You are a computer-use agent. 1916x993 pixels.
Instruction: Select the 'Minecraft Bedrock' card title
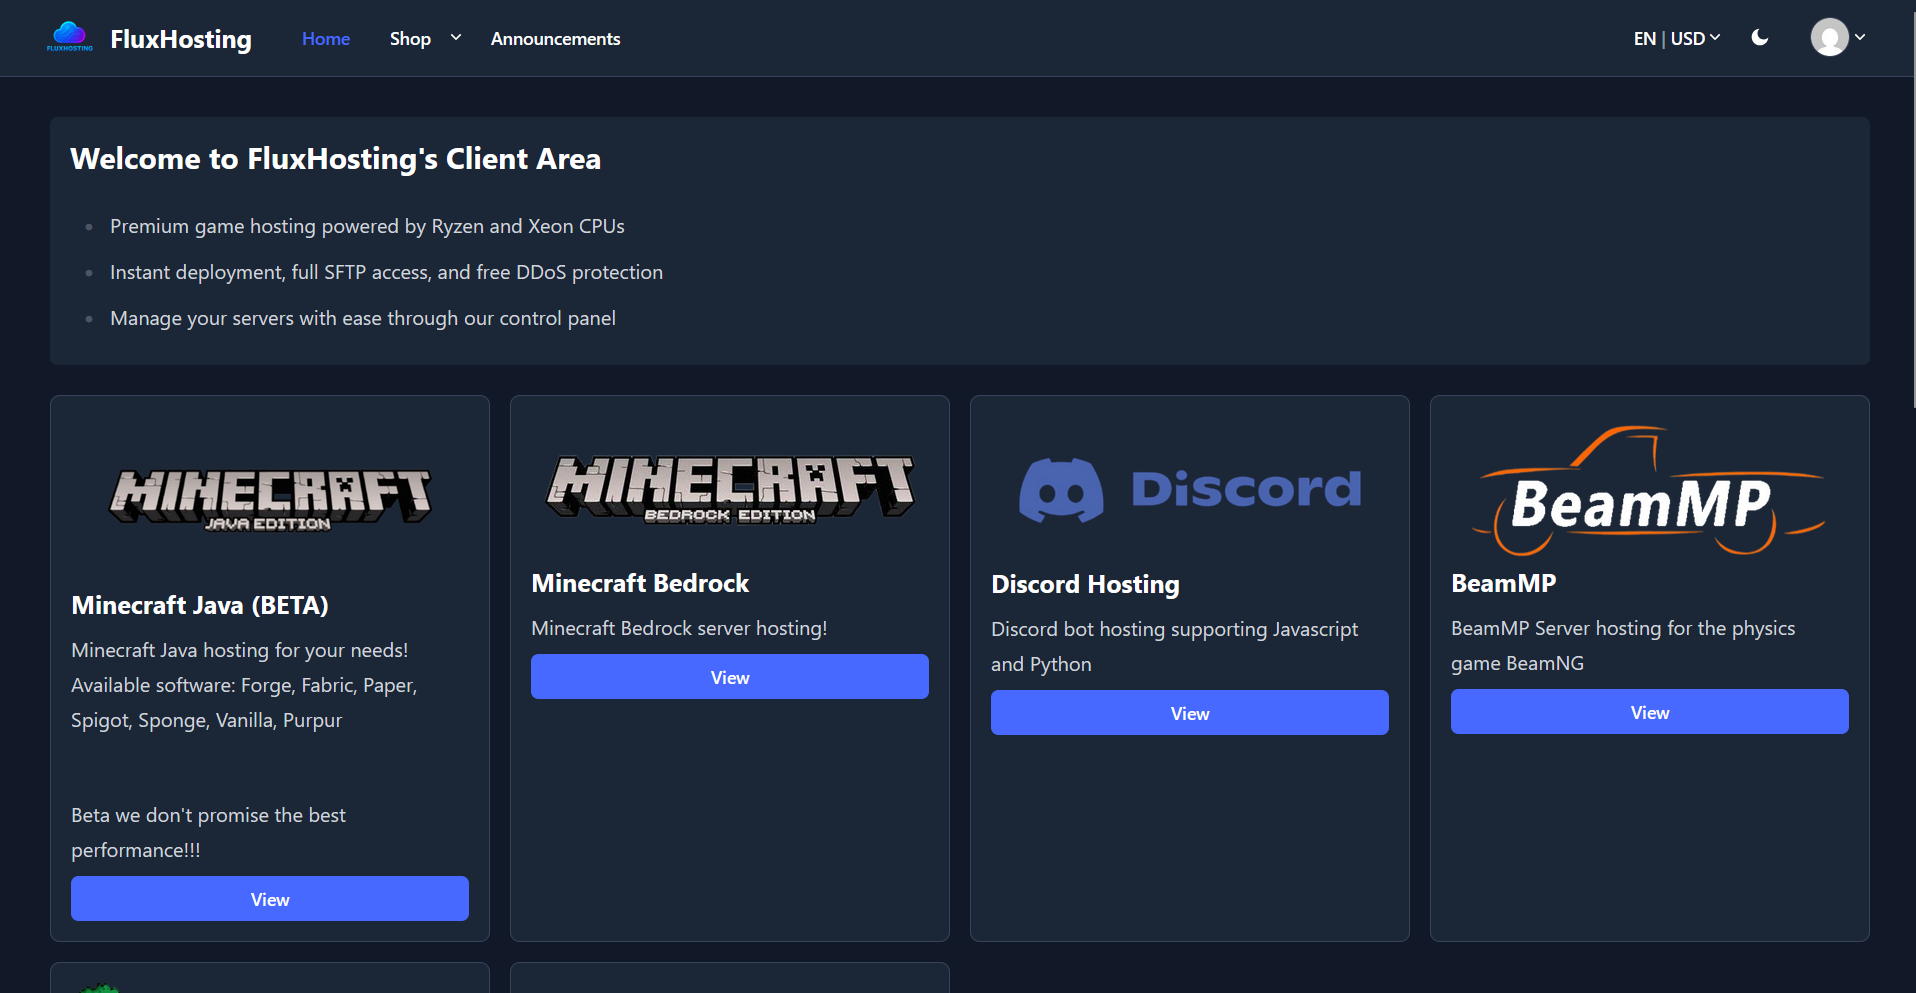[640, 583]
